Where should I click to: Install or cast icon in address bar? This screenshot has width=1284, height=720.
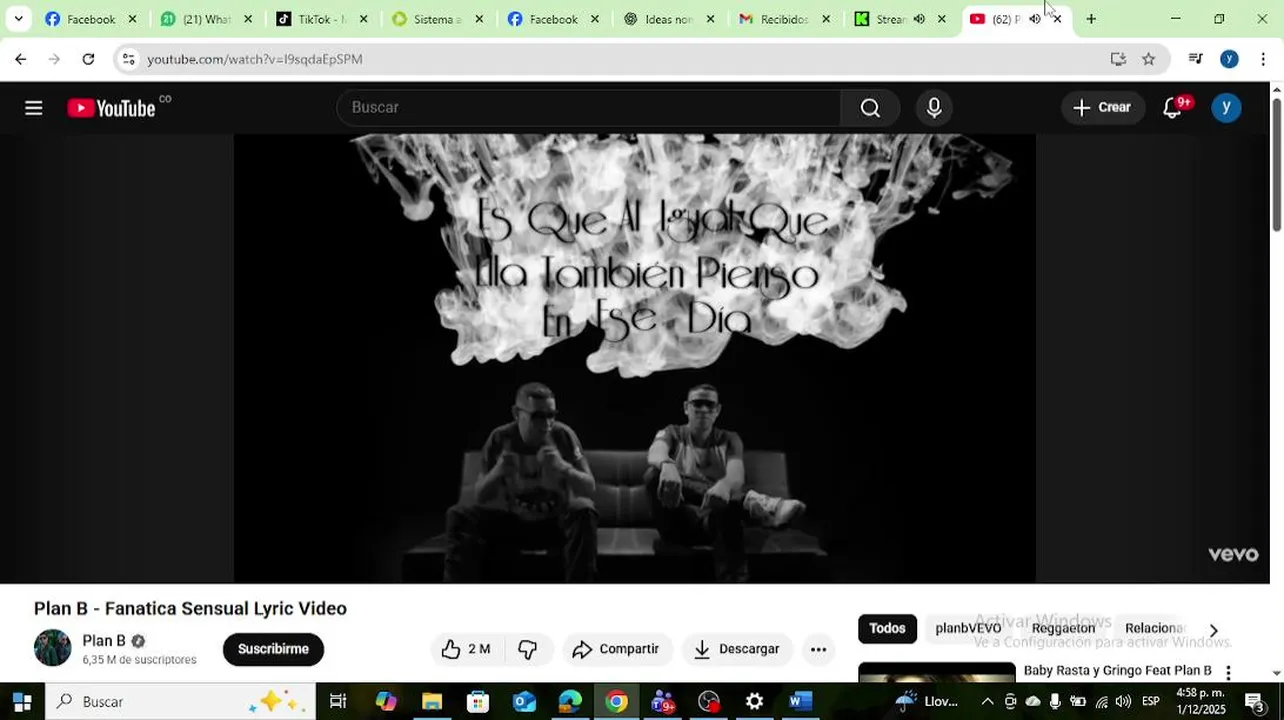[1118, 59]
